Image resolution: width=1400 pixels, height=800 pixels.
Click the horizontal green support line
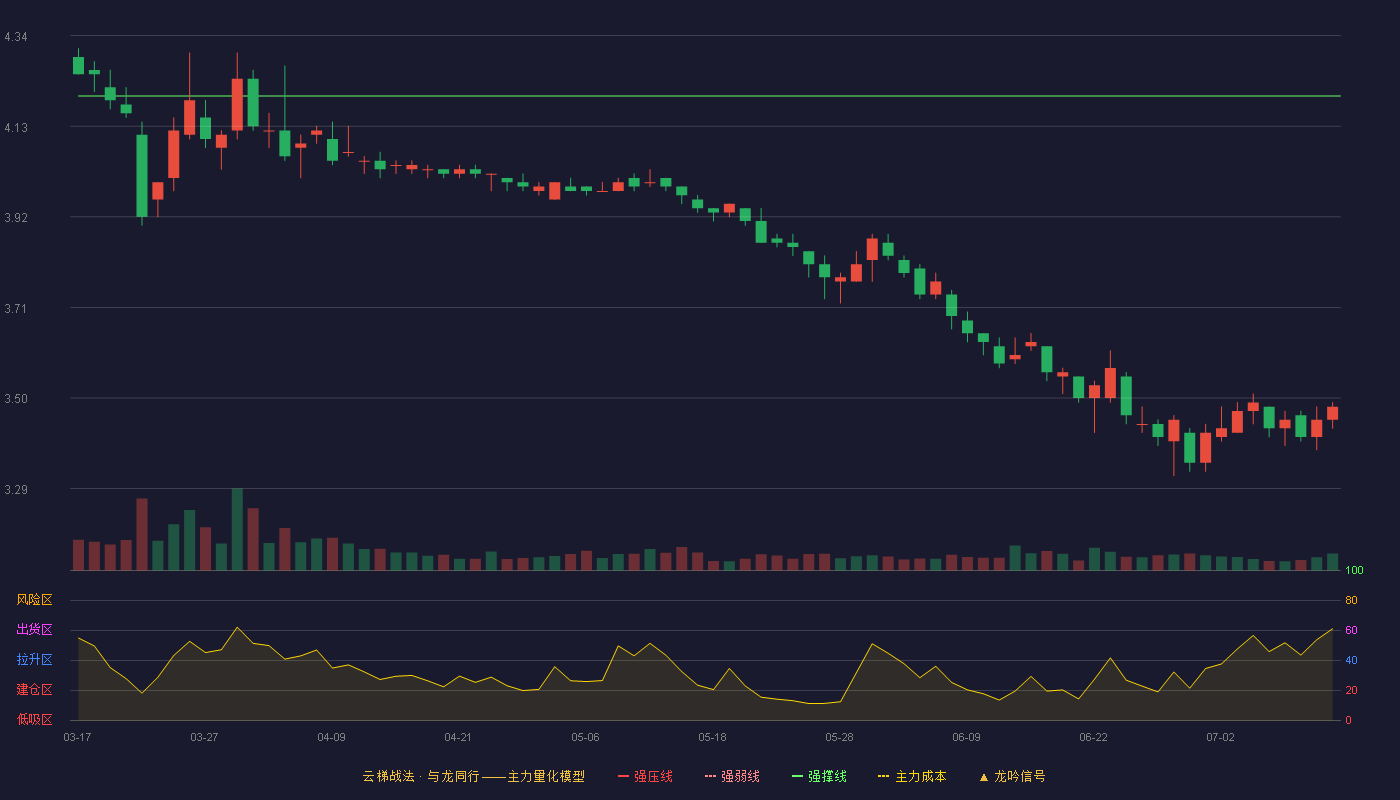[709, 96]
